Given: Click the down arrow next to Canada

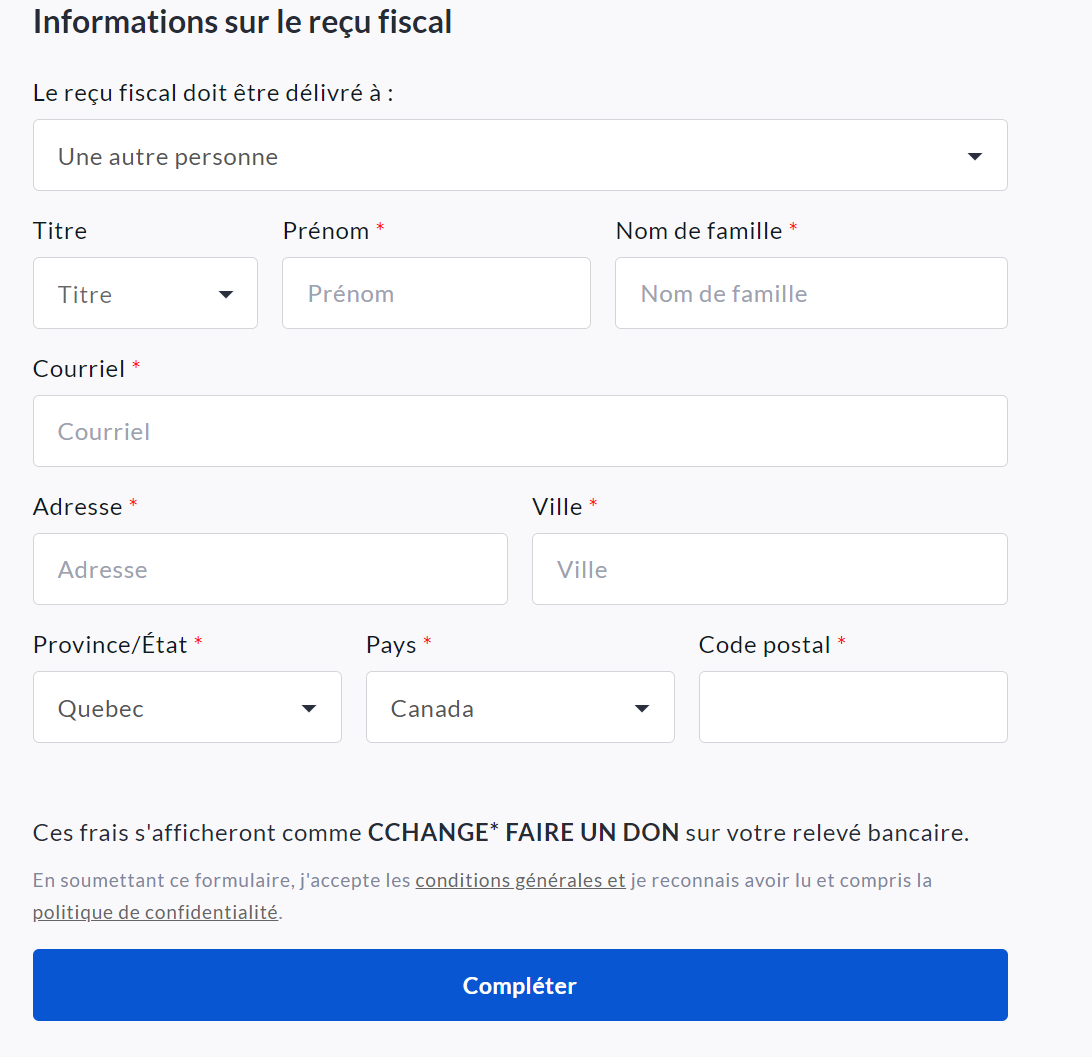Looking at the screenshot, I should pyautogui.click(x=642, y=708).
